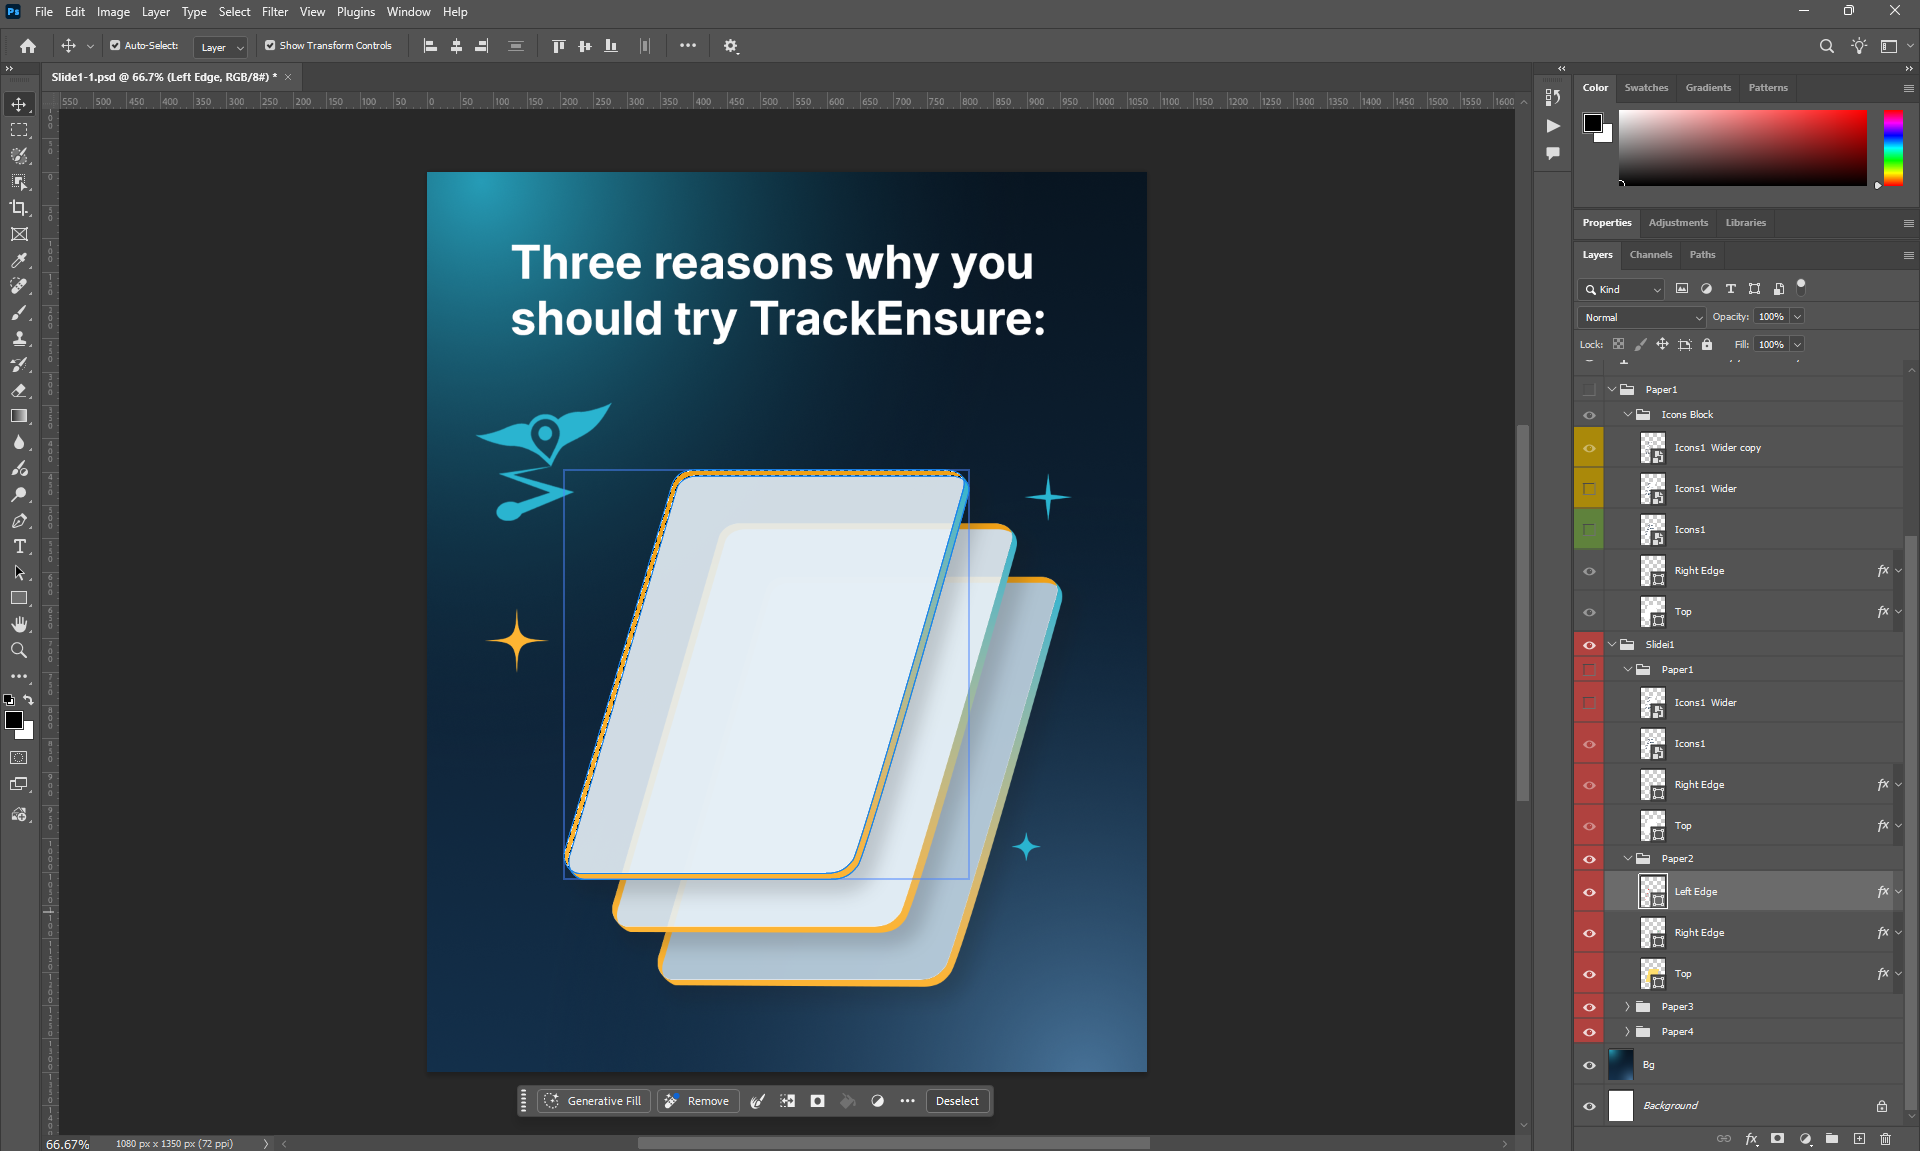Image resolution: width=1920 pixels, height=1151 pixels.
Task: Select the Frame tool
Action: tap(19, 234)
